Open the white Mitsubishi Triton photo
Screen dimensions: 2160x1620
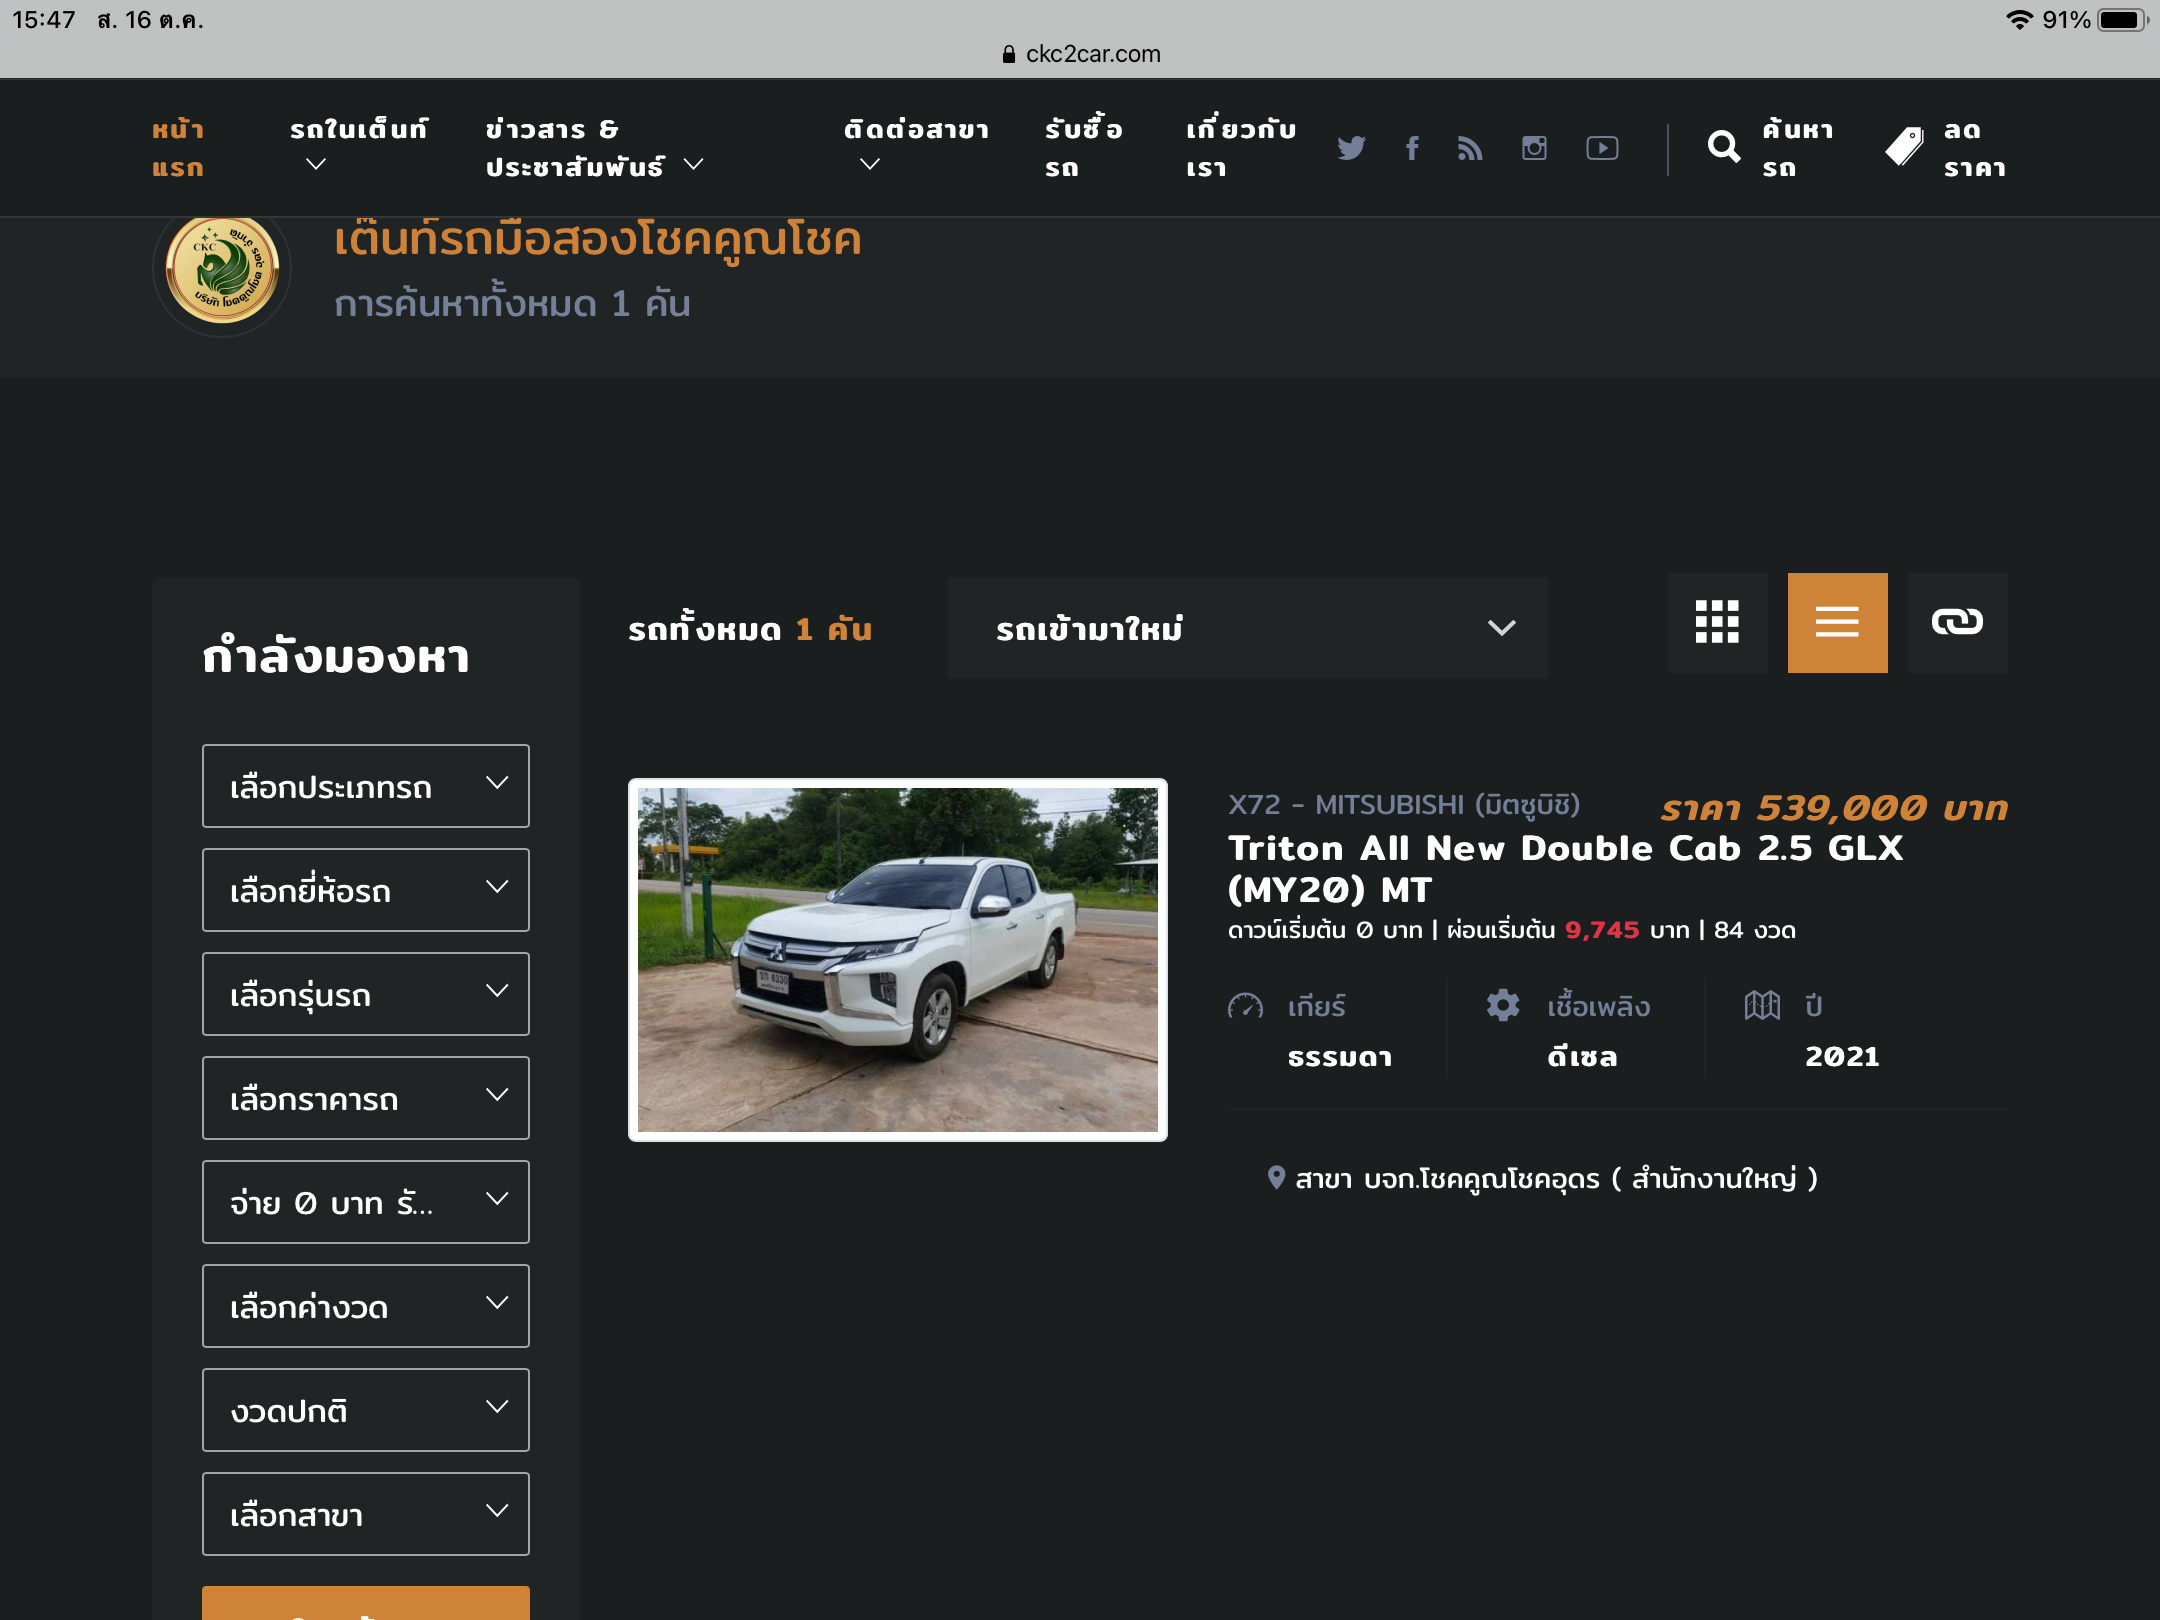897,960
